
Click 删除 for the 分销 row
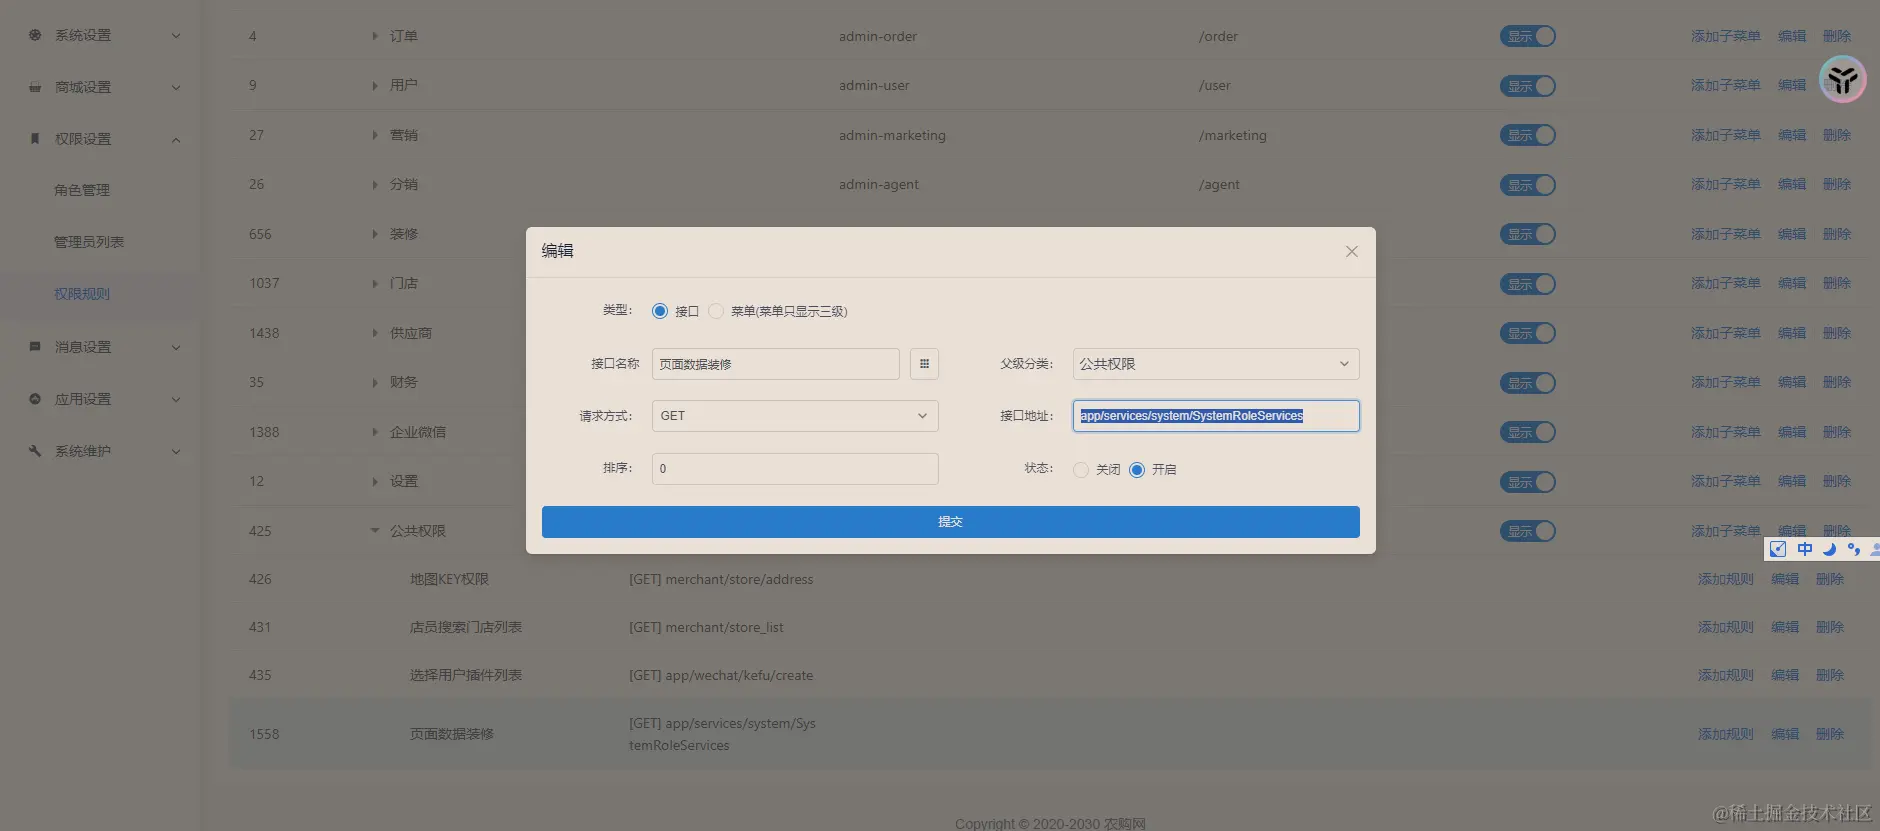tap(1837, 184)
